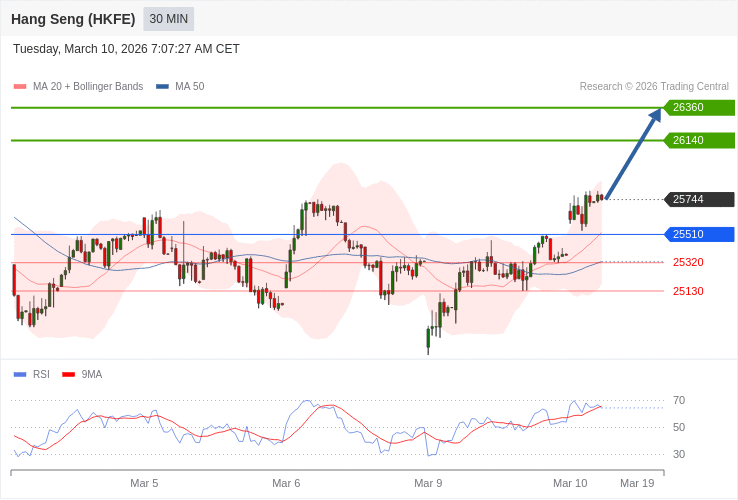This screenshot has height=500, width=738.
Task: Click the 25744 current price tag
Action: pos(699,200)
